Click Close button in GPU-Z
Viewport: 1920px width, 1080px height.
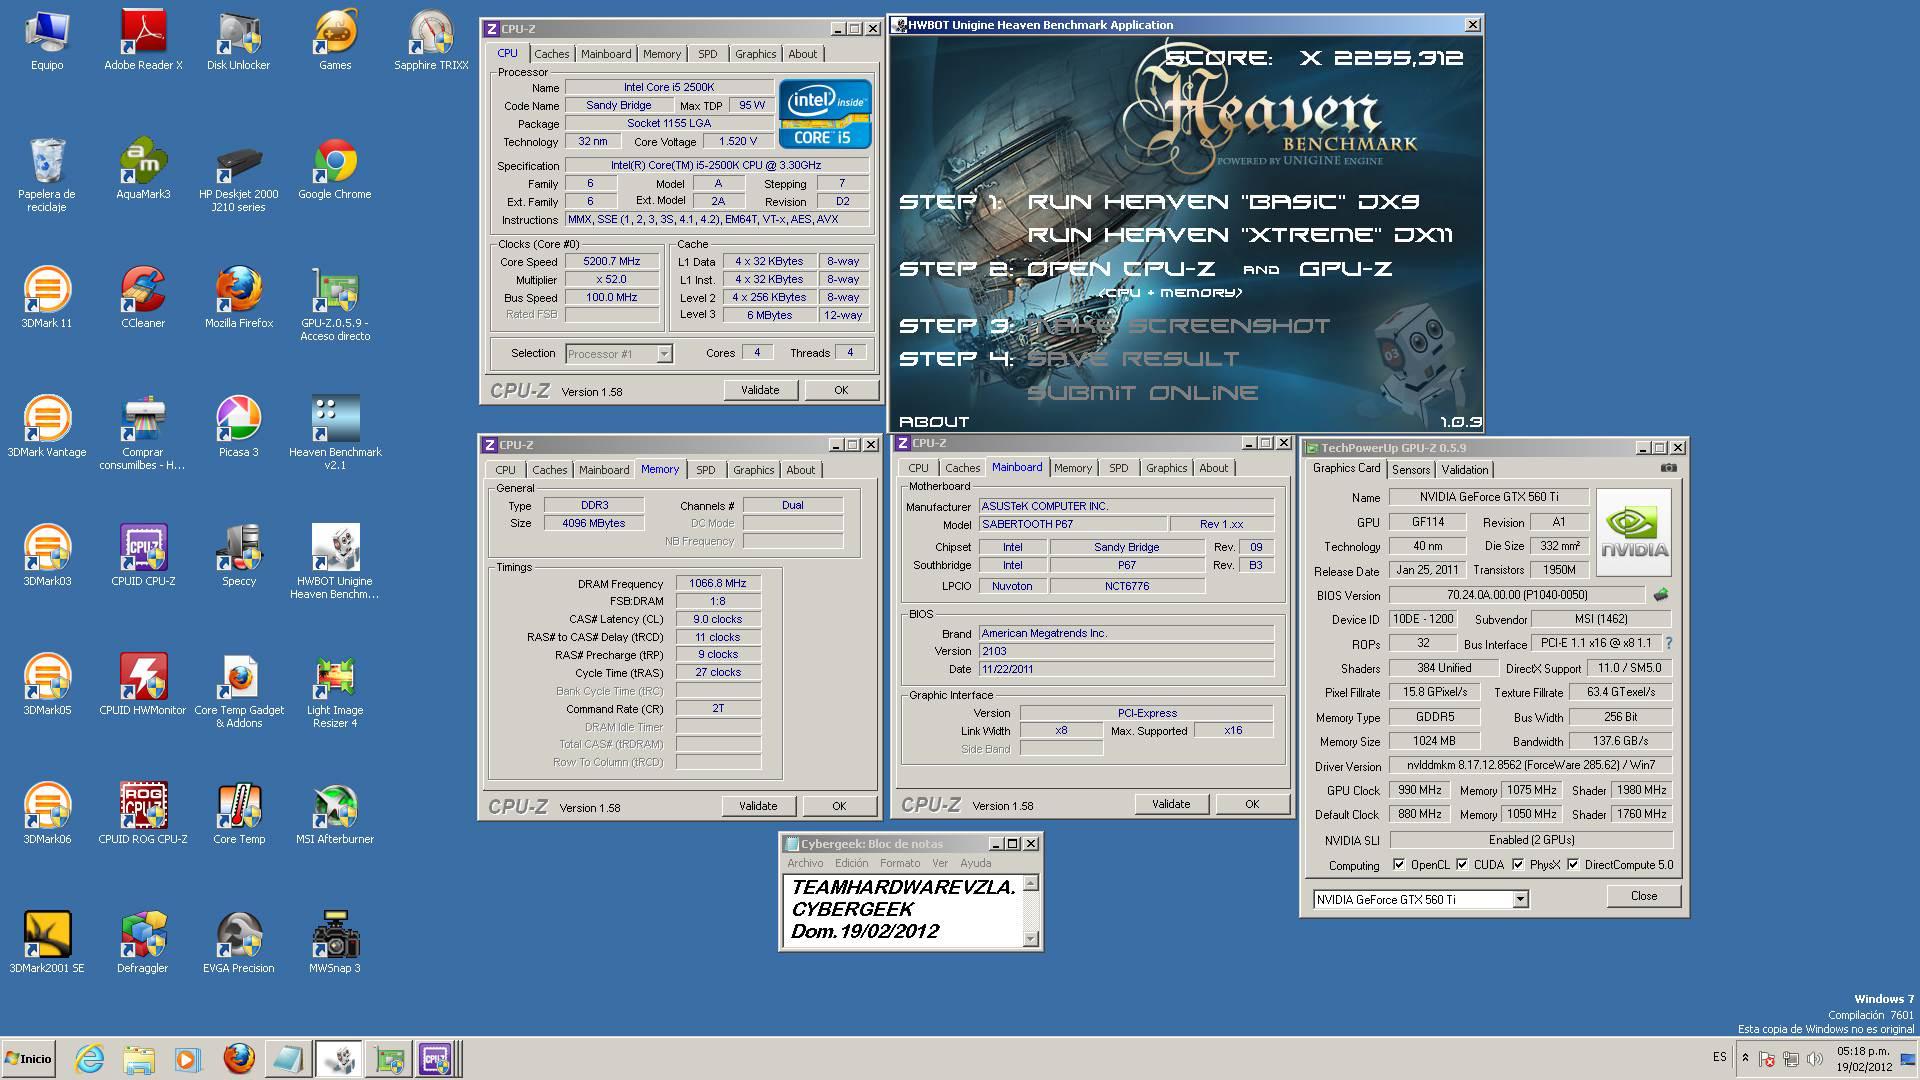(x=1644, y=896)
